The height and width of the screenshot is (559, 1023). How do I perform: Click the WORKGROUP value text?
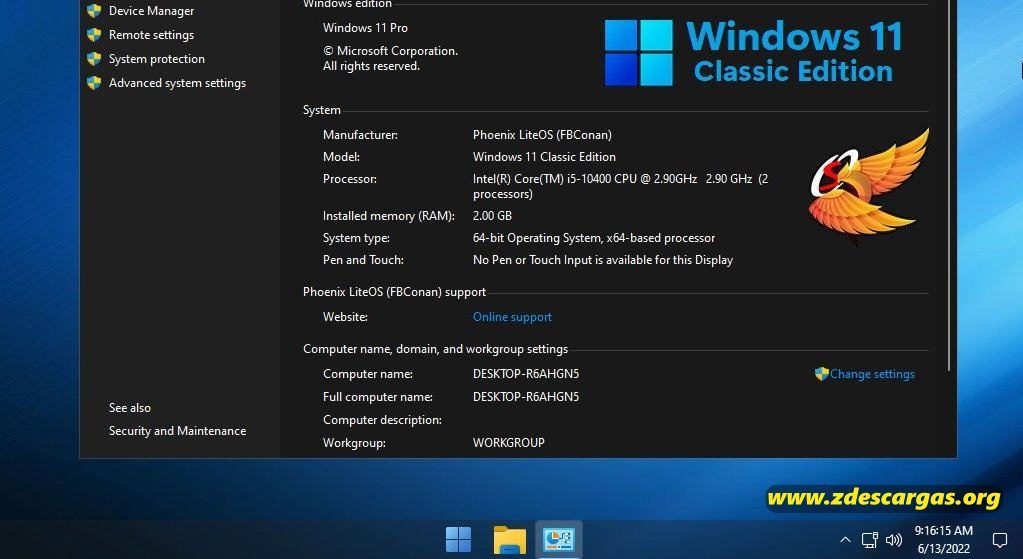[x=509, y=443]
